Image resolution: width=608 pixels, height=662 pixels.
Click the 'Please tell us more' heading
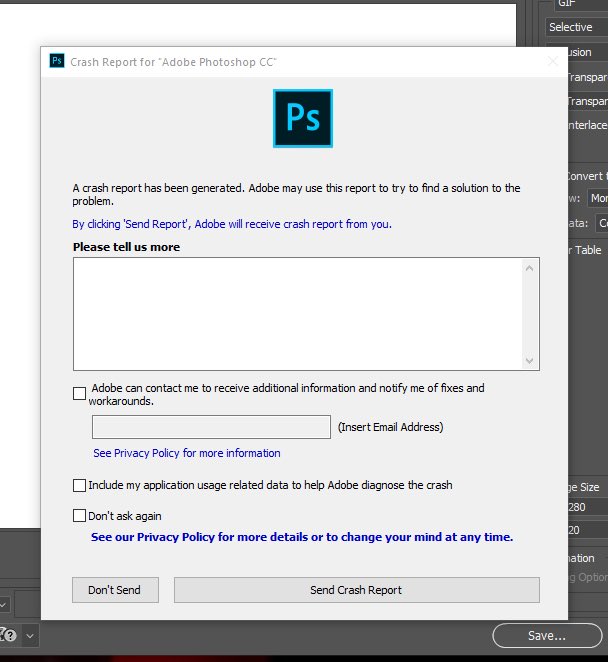126,247
